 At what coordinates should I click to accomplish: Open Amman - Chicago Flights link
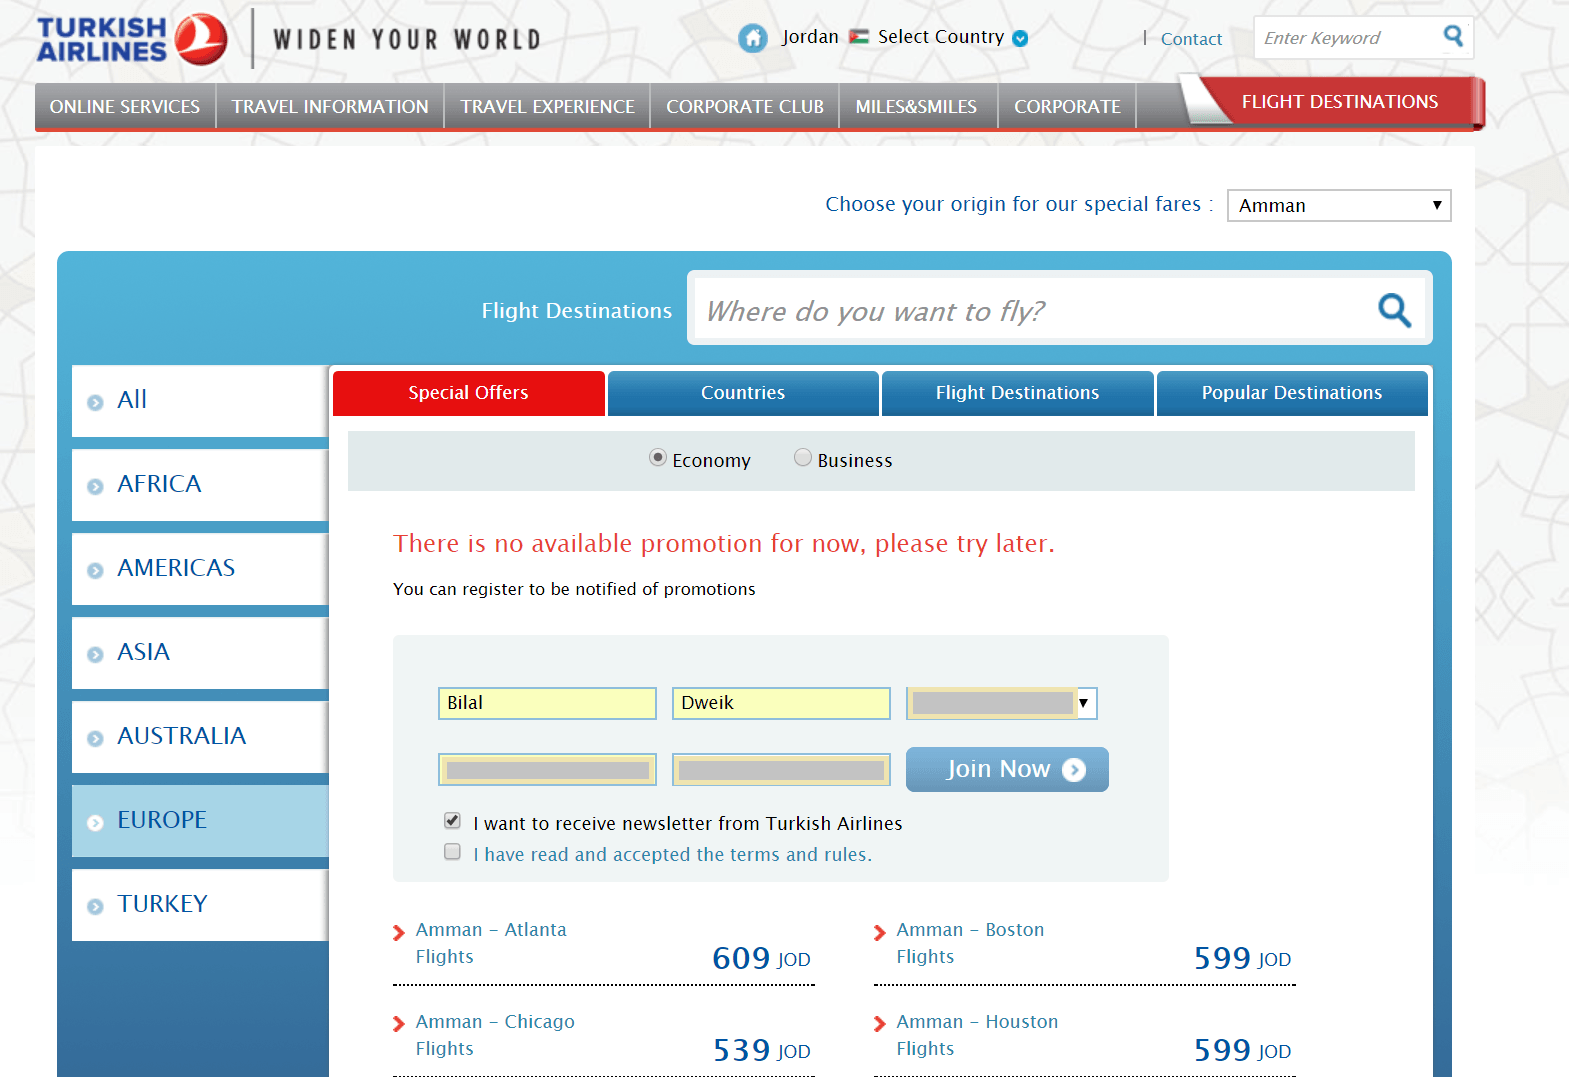pyautogui.click(x=495, y=1035)
